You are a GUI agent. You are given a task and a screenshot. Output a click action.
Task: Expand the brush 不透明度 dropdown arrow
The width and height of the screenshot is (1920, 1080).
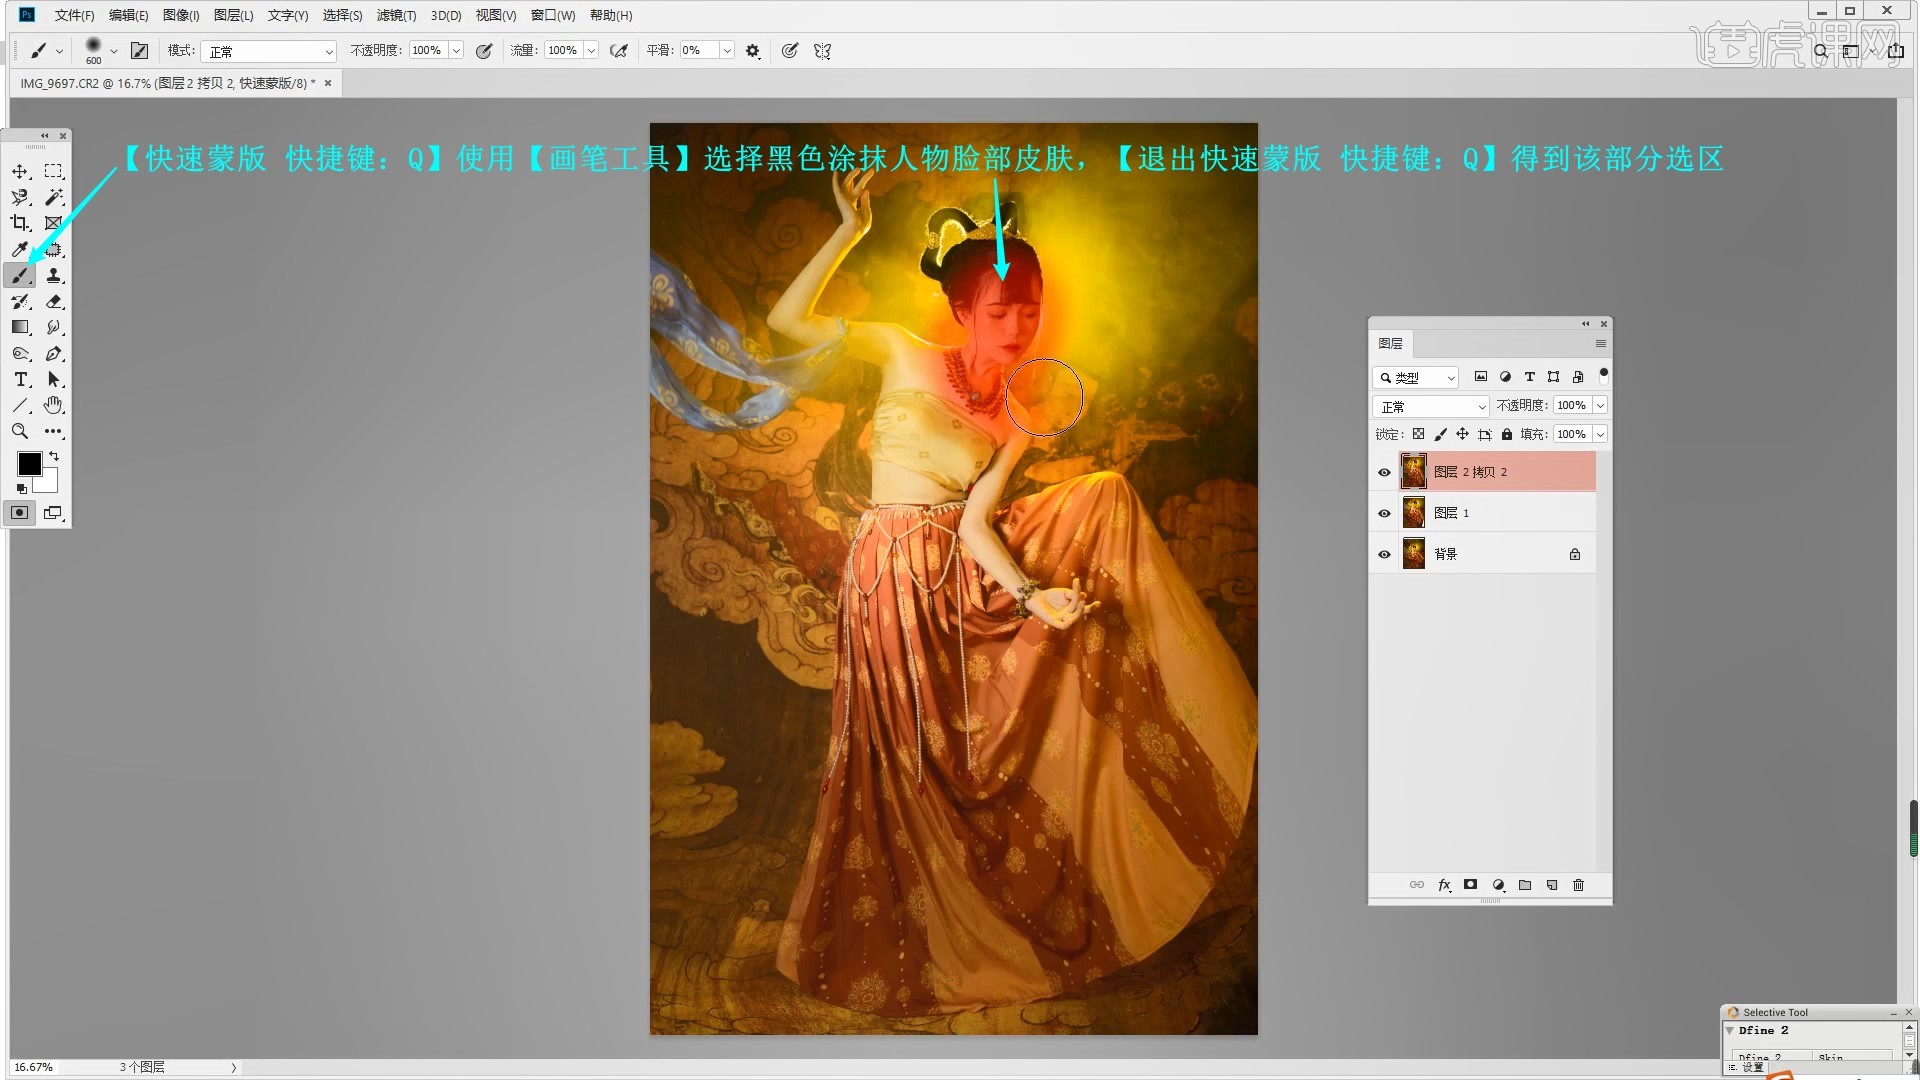coord(456,51)
